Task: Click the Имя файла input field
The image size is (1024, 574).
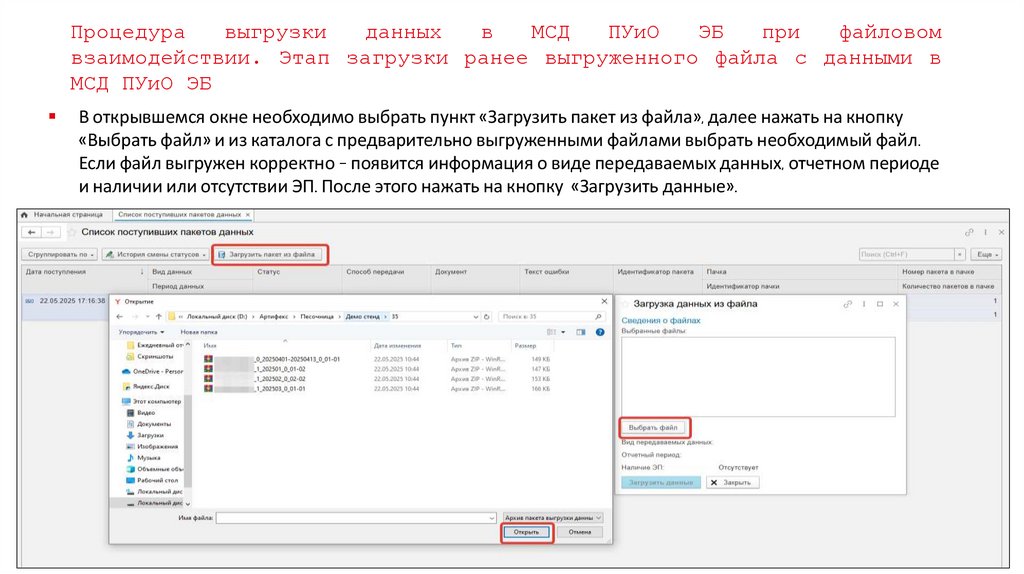Action: tap(356, 518)
